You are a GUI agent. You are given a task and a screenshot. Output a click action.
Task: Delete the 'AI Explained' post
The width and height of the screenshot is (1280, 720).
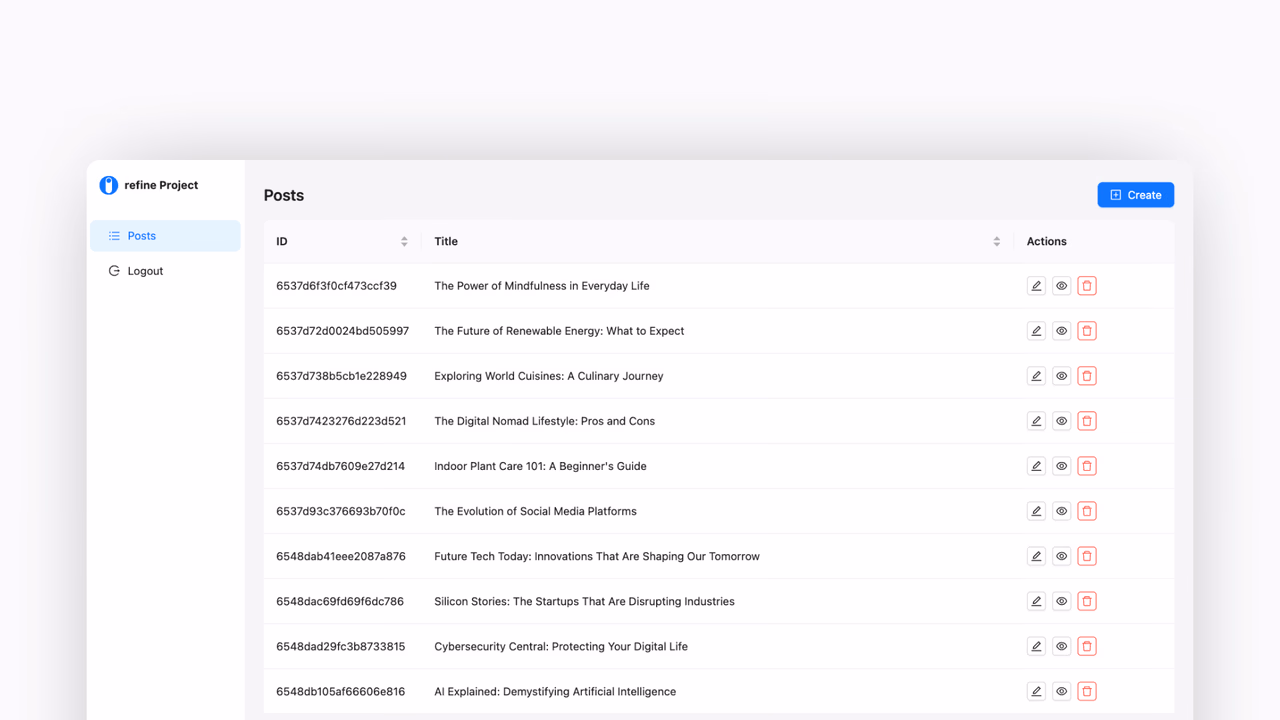[x=1087, y=691]
